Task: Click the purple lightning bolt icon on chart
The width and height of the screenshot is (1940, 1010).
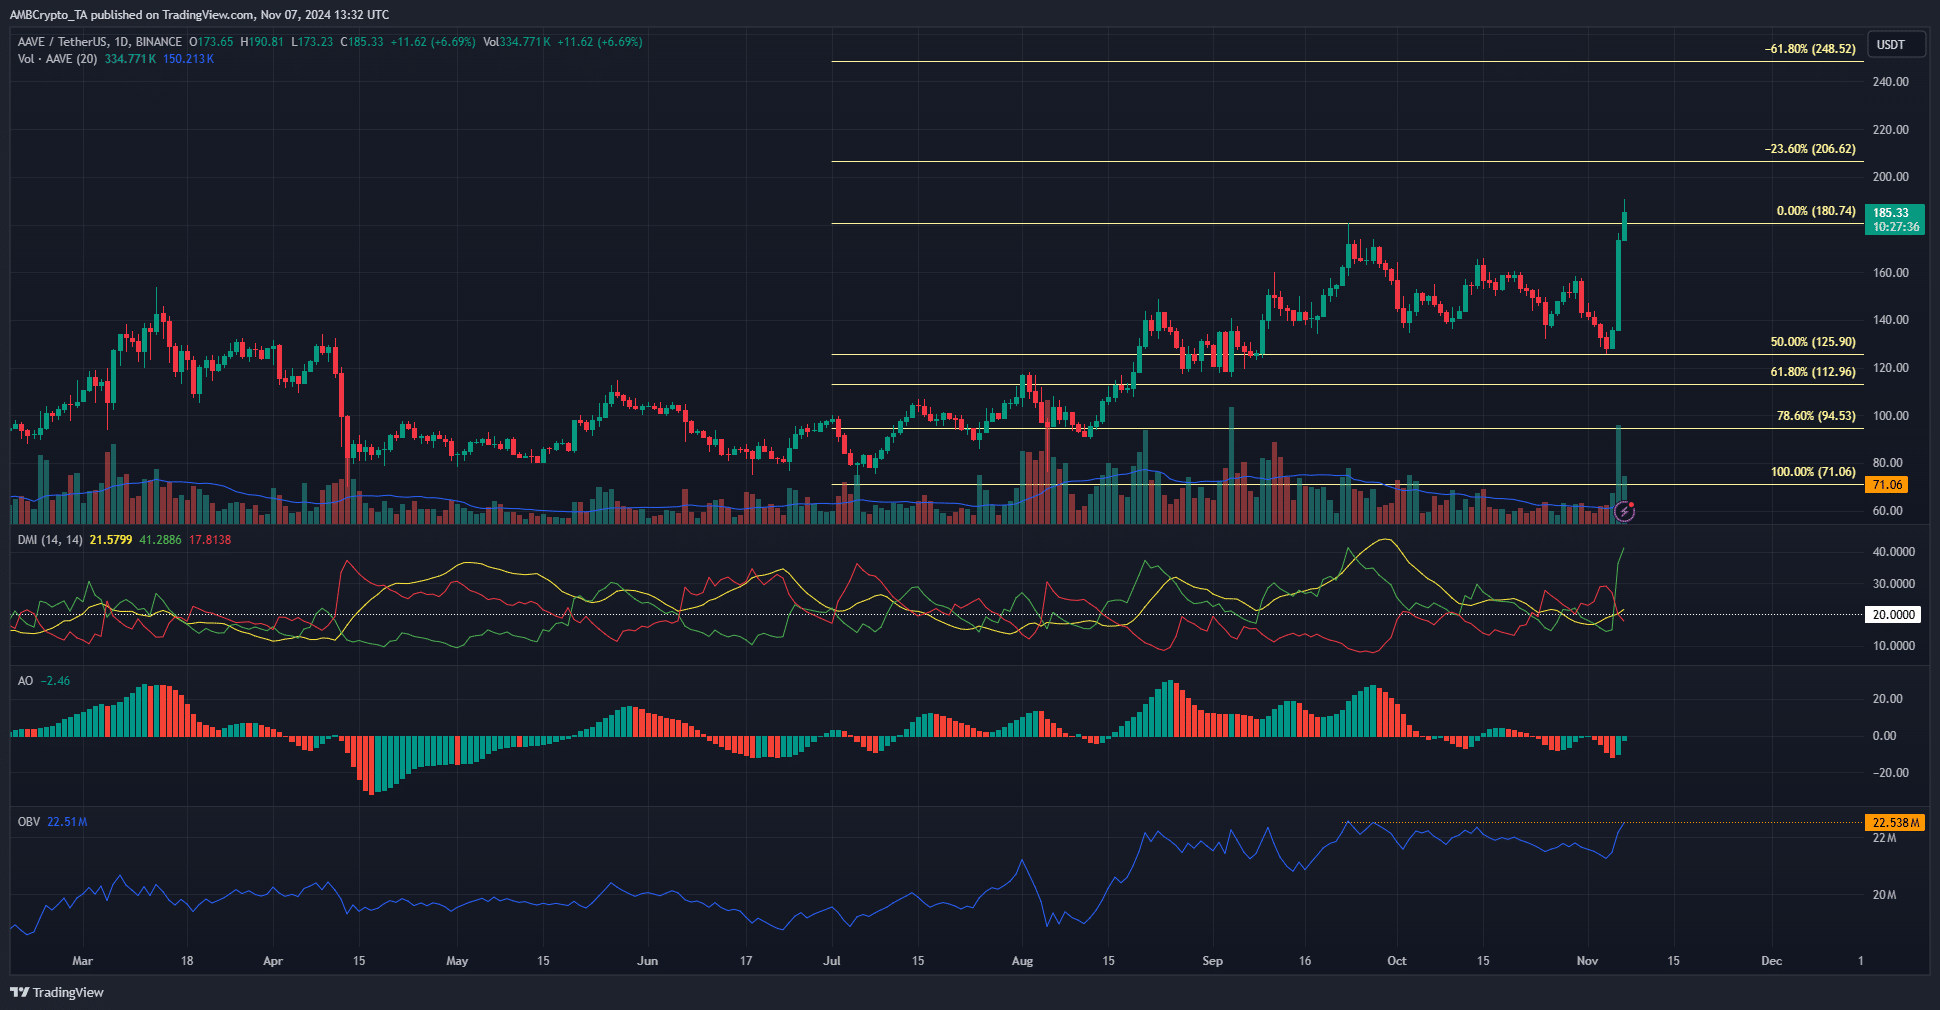Action: [1625, 512]
